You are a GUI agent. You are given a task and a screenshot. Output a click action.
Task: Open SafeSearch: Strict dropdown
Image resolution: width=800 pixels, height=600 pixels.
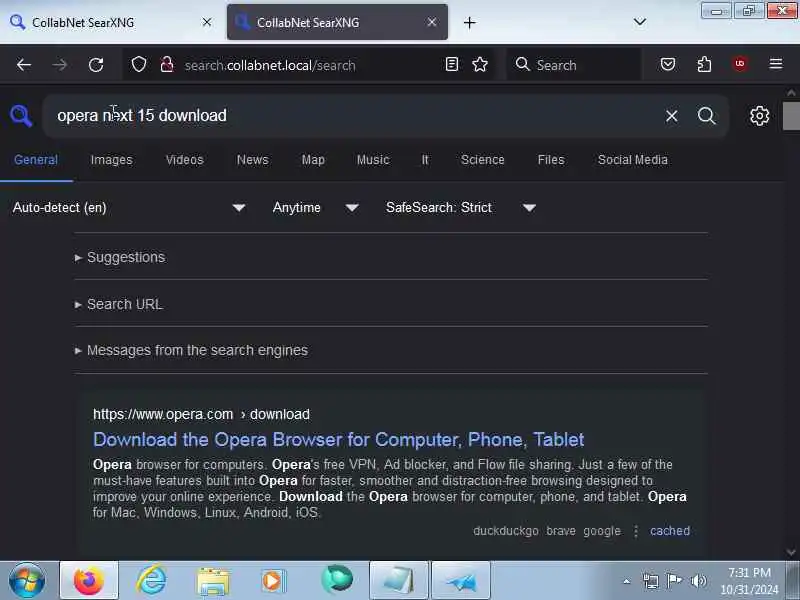click(460, 208)
